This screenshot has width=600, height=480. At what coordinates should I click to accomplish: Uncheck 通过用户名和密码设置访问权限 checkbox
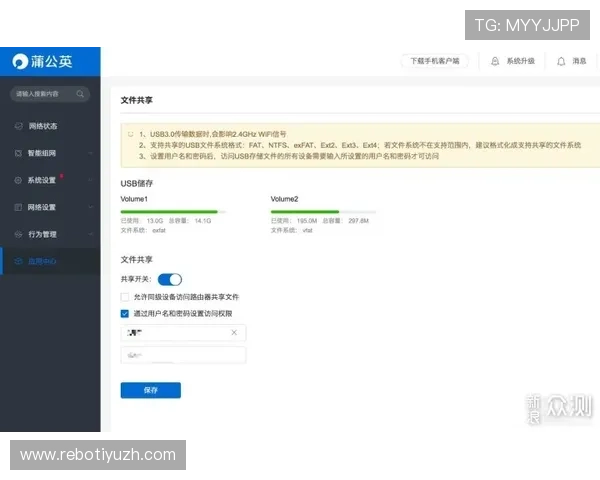125,314
